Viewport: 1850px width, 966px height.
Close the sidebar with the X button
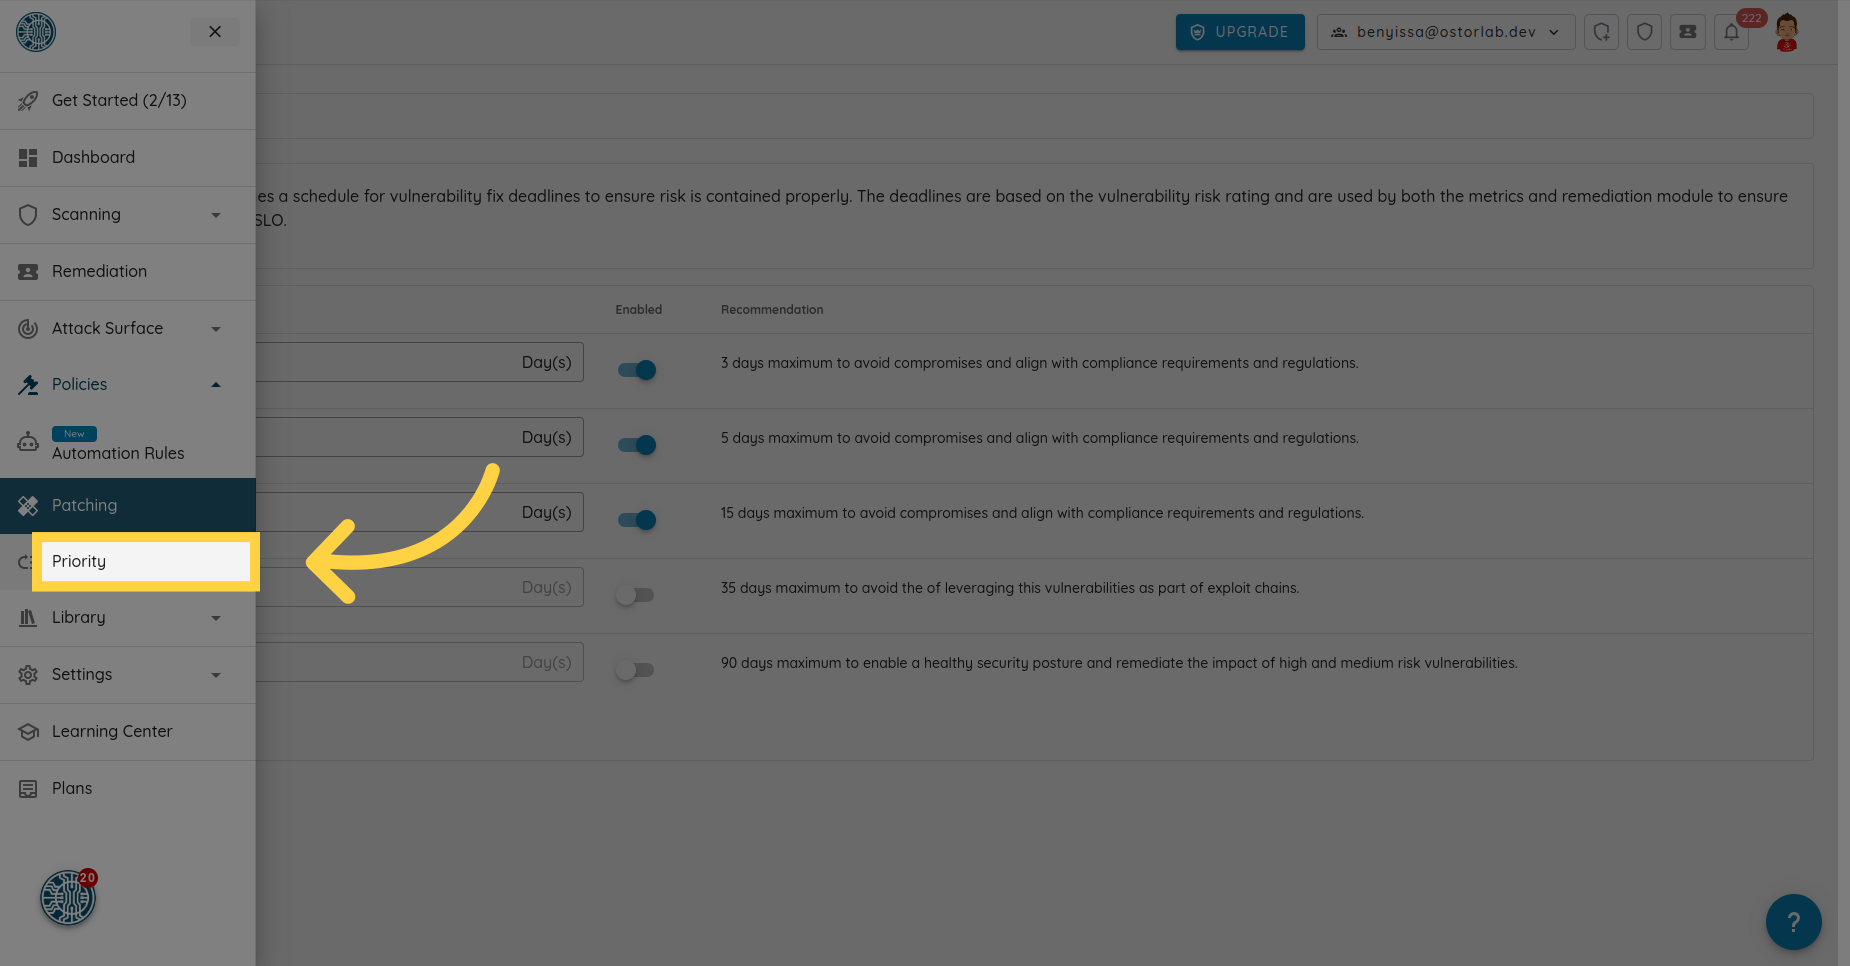tap(215, 32)
